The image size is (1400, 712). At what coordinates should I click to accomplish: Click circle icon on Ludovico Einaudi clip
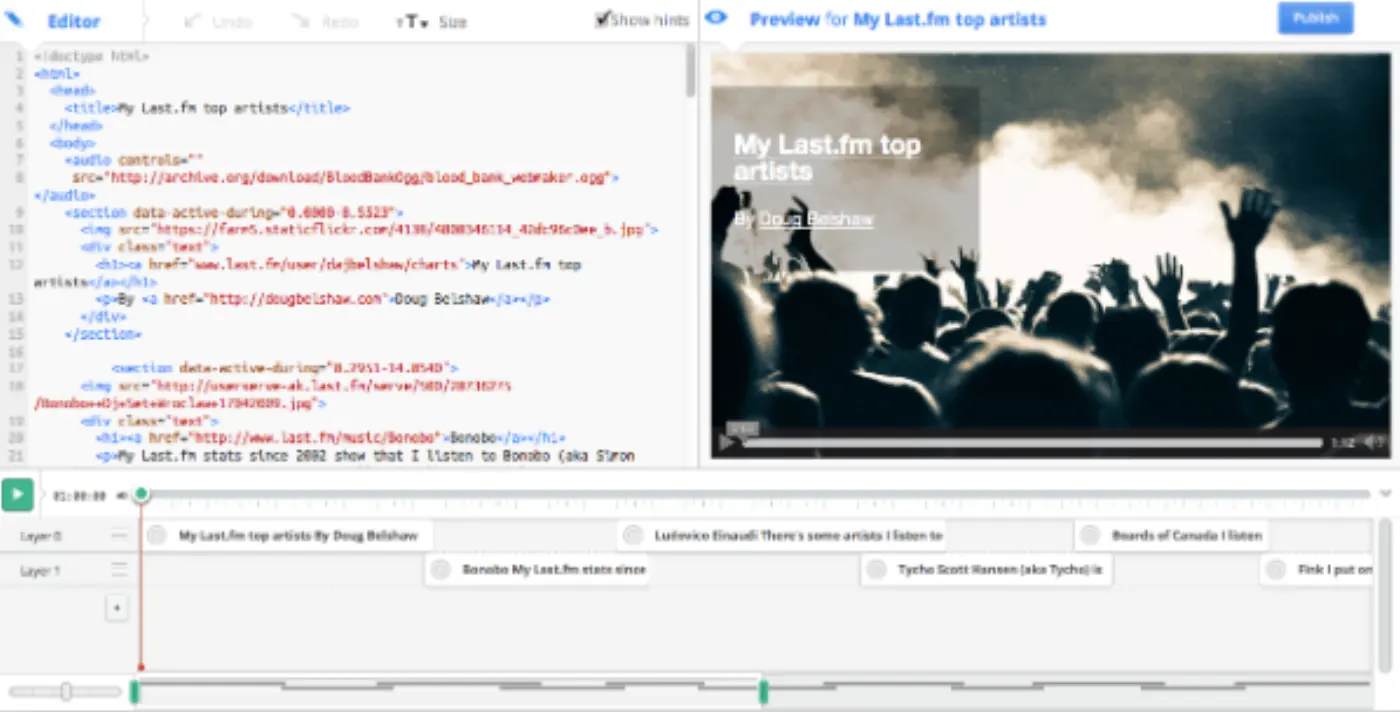tap(632, 536)
